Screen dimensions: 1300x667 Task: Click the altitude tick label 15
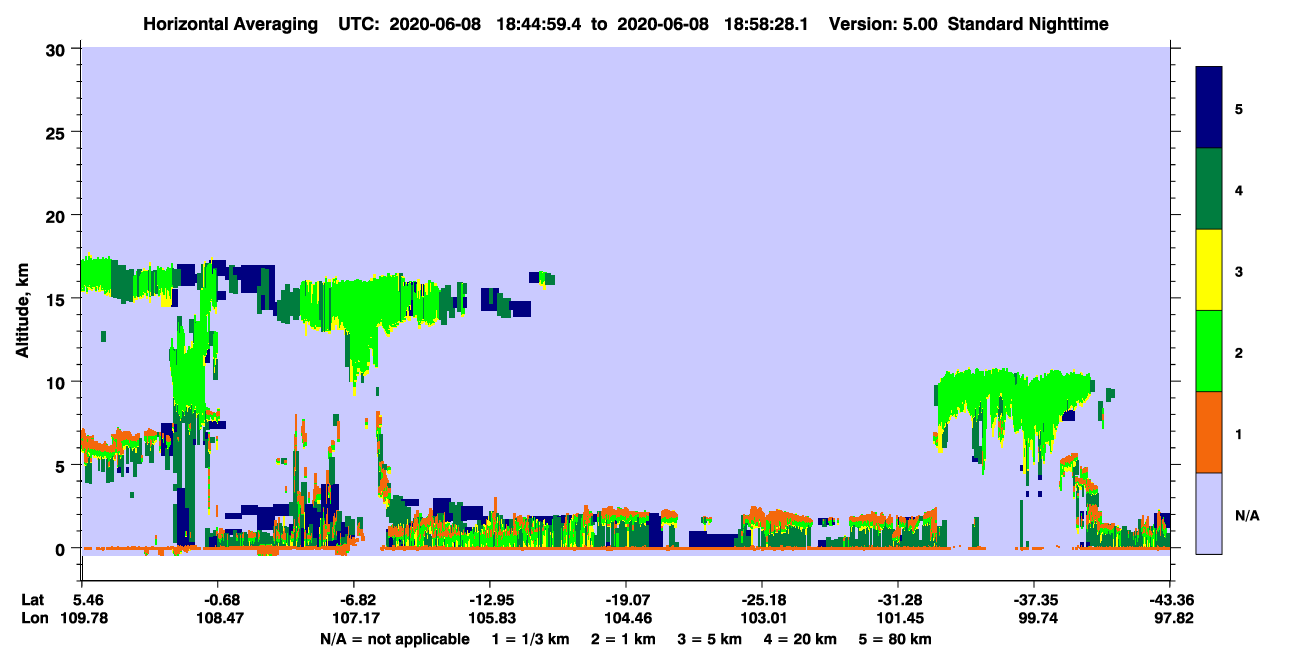(x=58, y=299)
